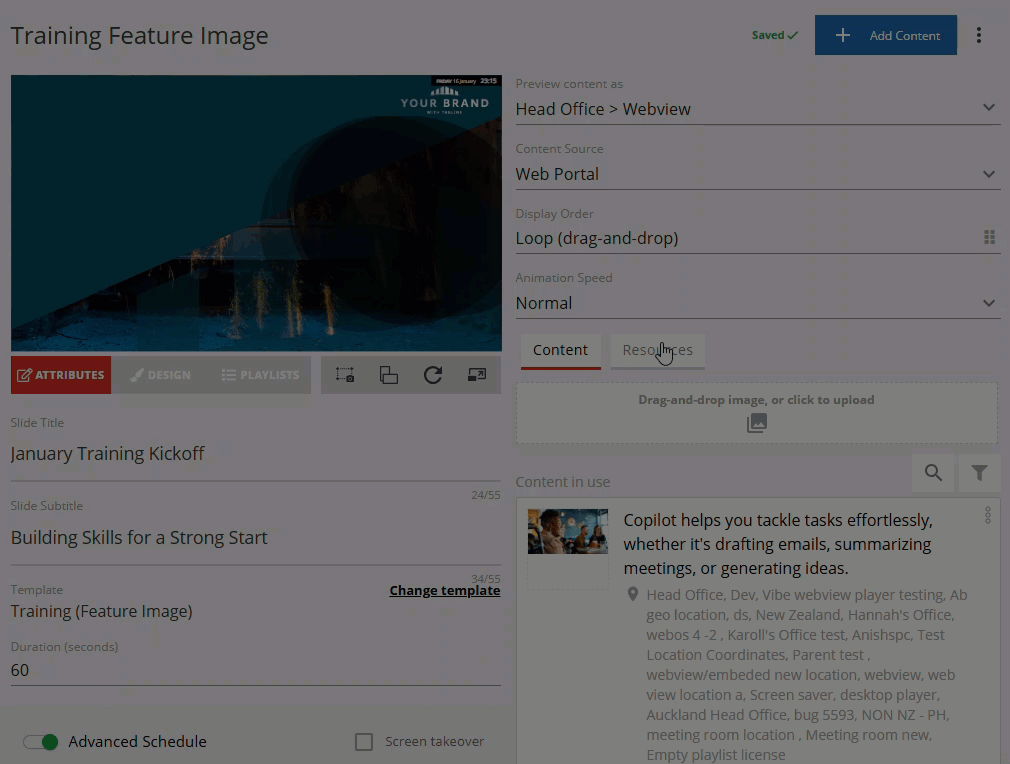Click the search icon above content list
1010x764 pixels.
coord(933,473)
